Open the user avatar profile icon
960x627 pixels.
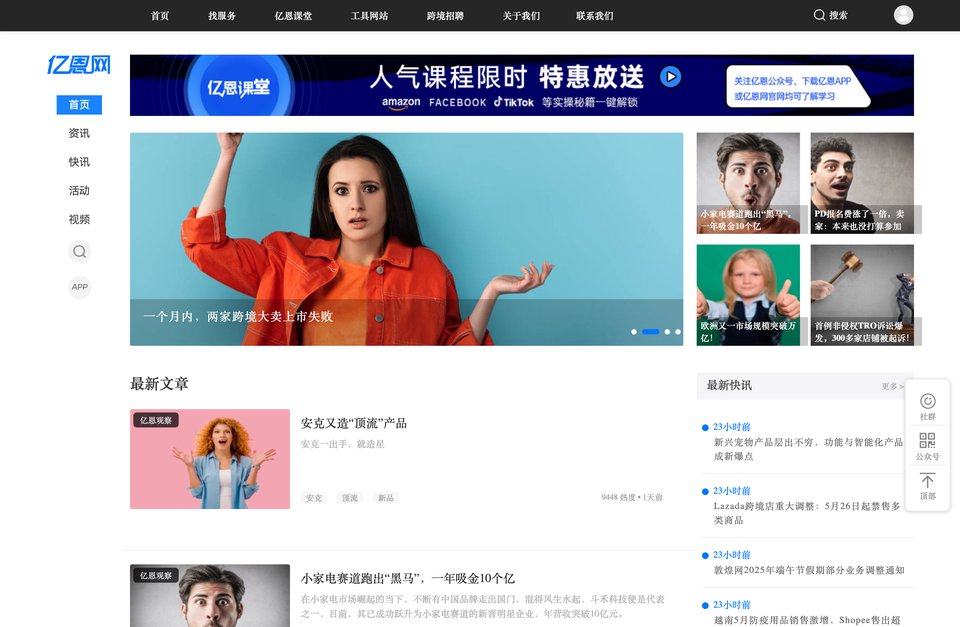tap(903, 15)
